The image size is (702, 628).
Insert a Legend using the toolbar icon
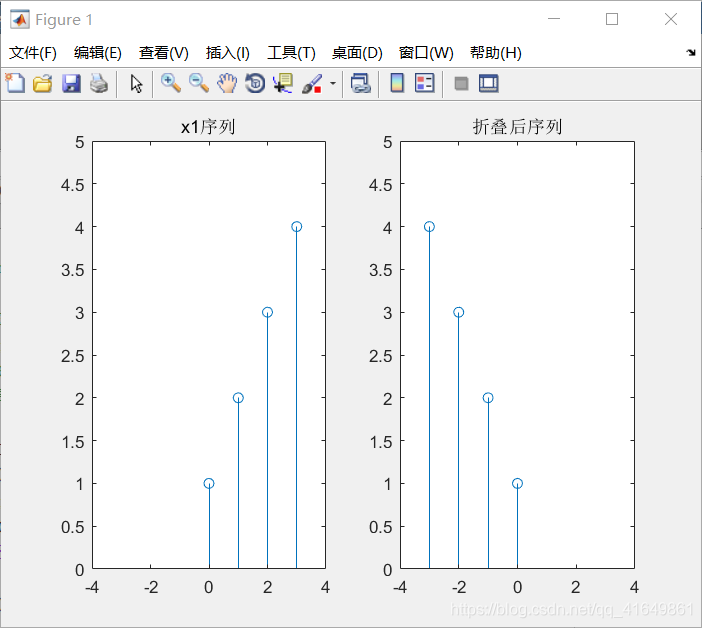[x=424, y=83]
